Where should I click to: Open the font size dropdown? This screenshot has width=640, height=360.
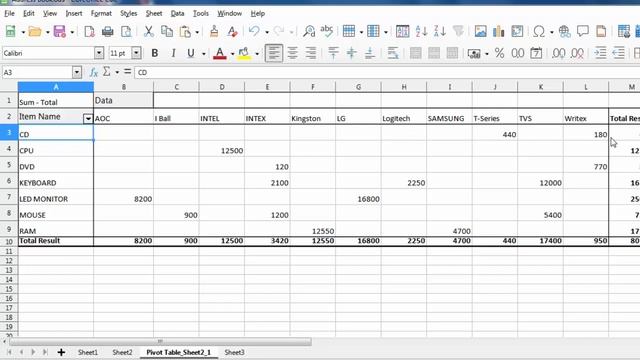pos(136,53)
